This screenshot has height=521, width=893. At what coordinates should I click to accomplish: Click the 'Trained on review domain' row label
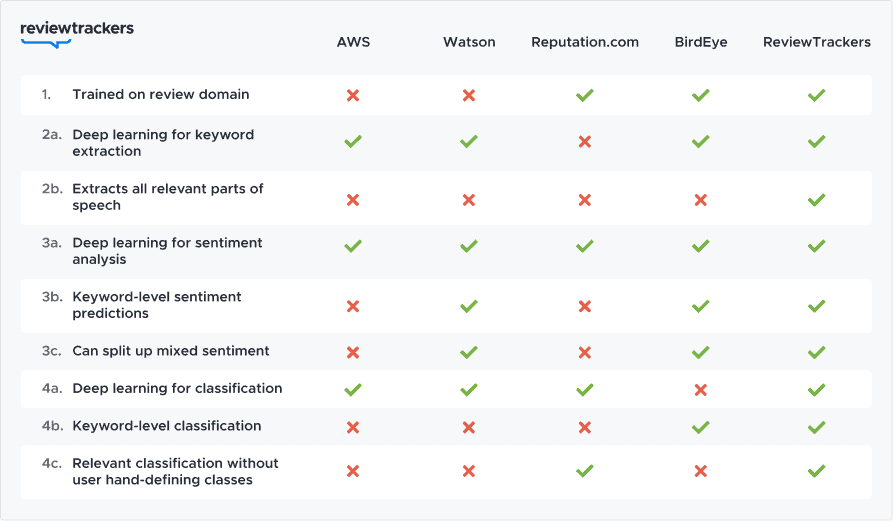(161, 95)
